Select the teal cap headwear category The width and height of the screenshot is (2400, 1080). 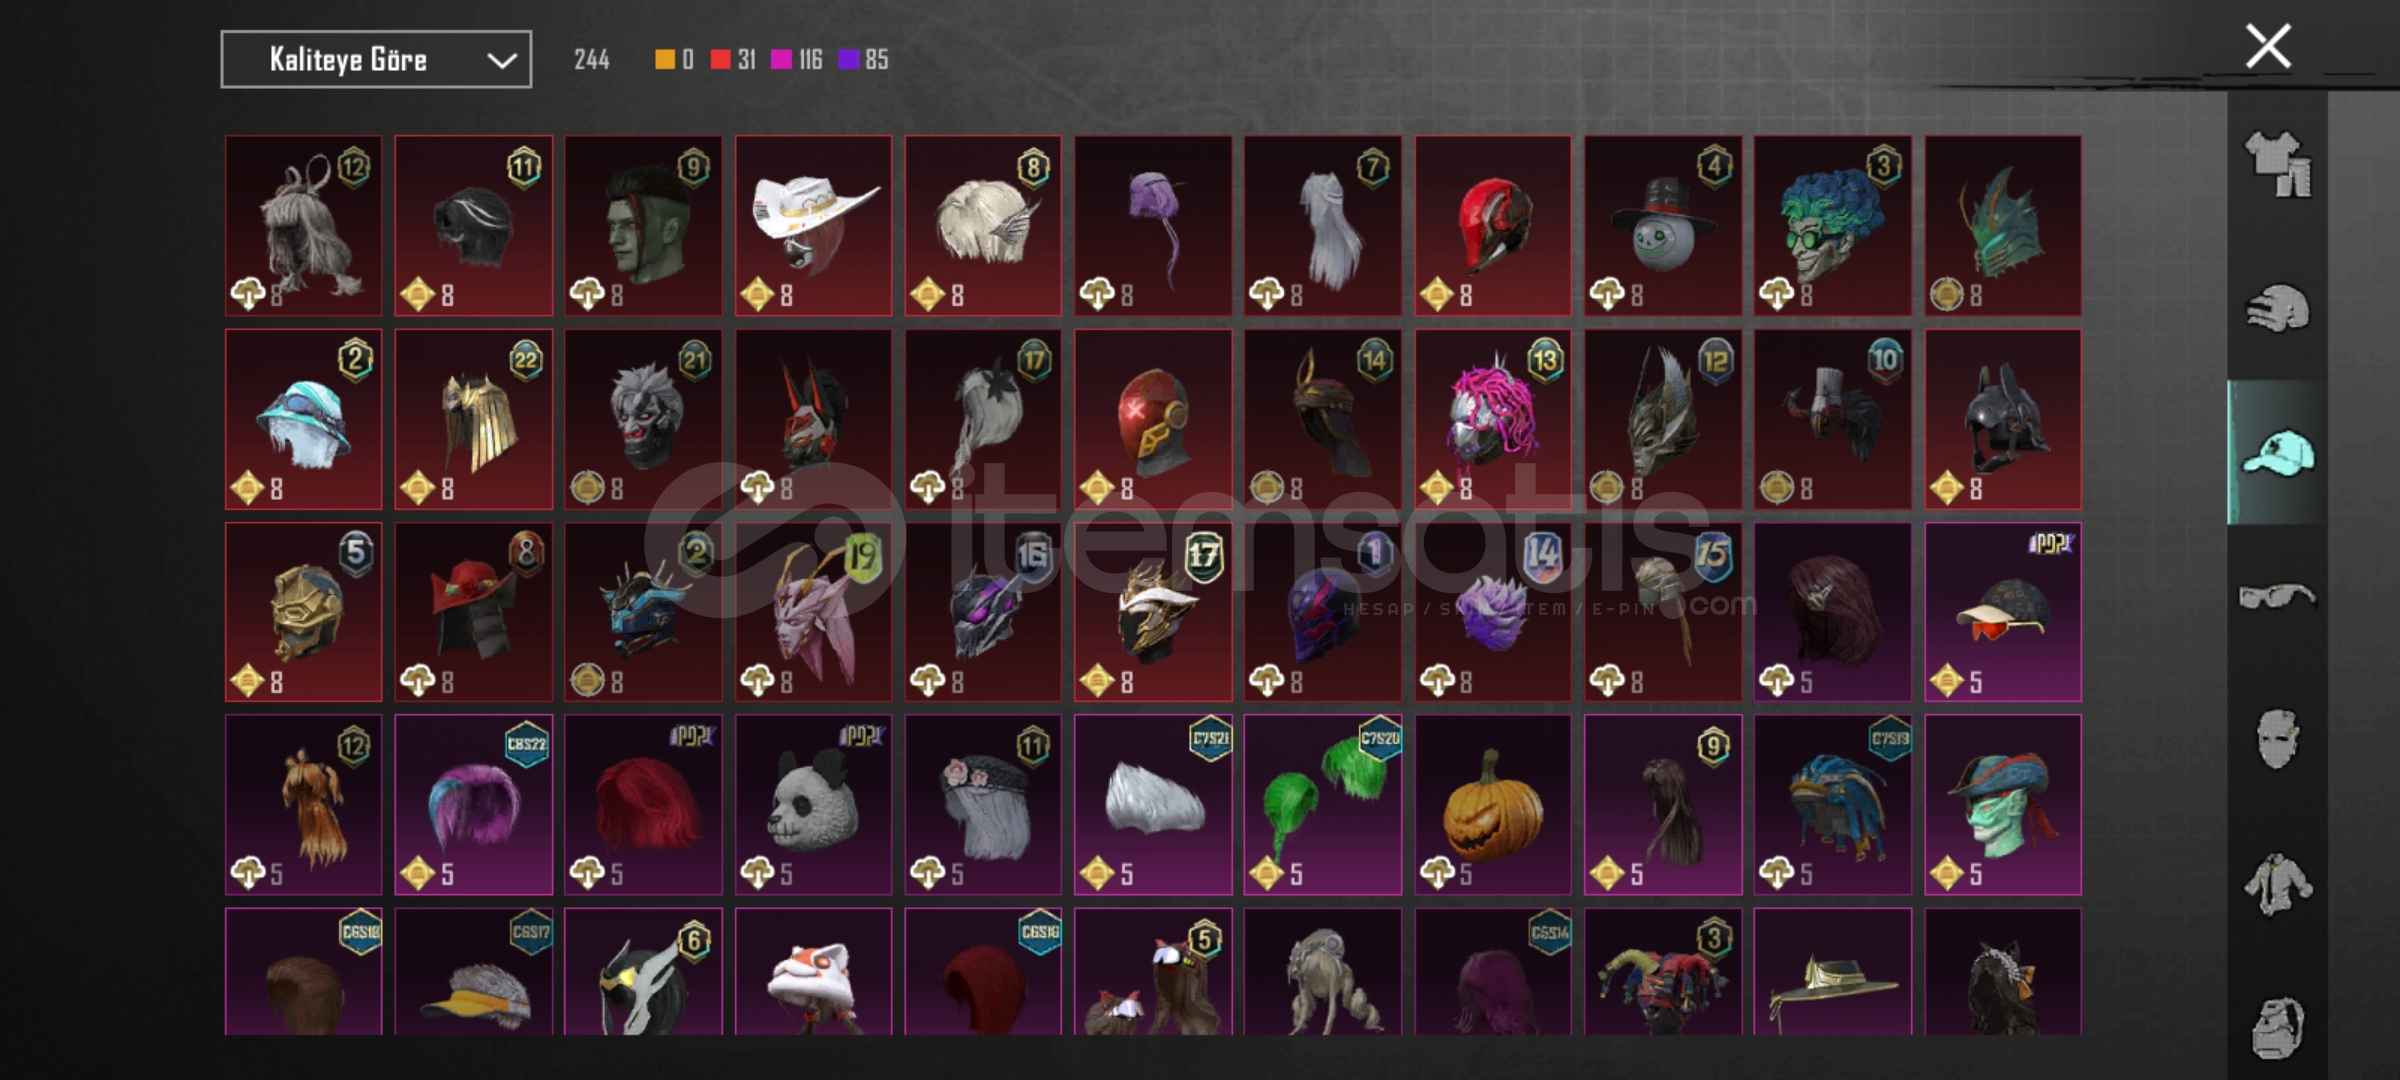pos(2278,453)
